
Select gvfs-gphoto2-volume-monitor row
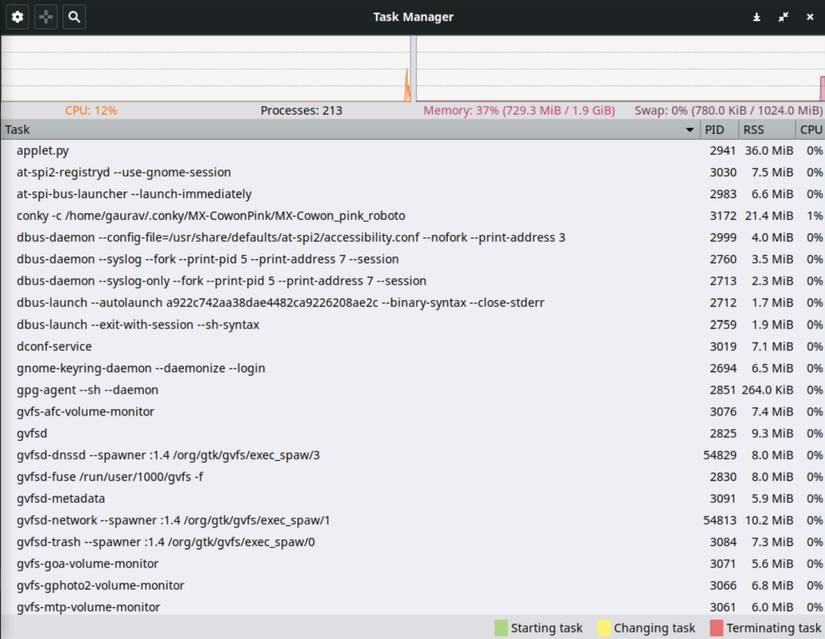click(412, 586)
